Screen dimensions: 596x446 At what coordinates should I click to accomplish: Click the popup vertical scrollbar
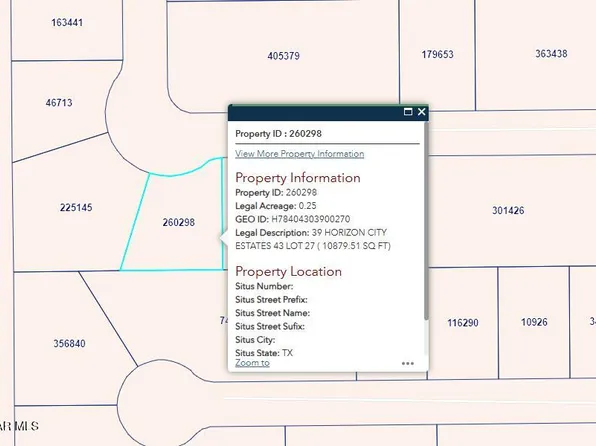pos(426,221)
